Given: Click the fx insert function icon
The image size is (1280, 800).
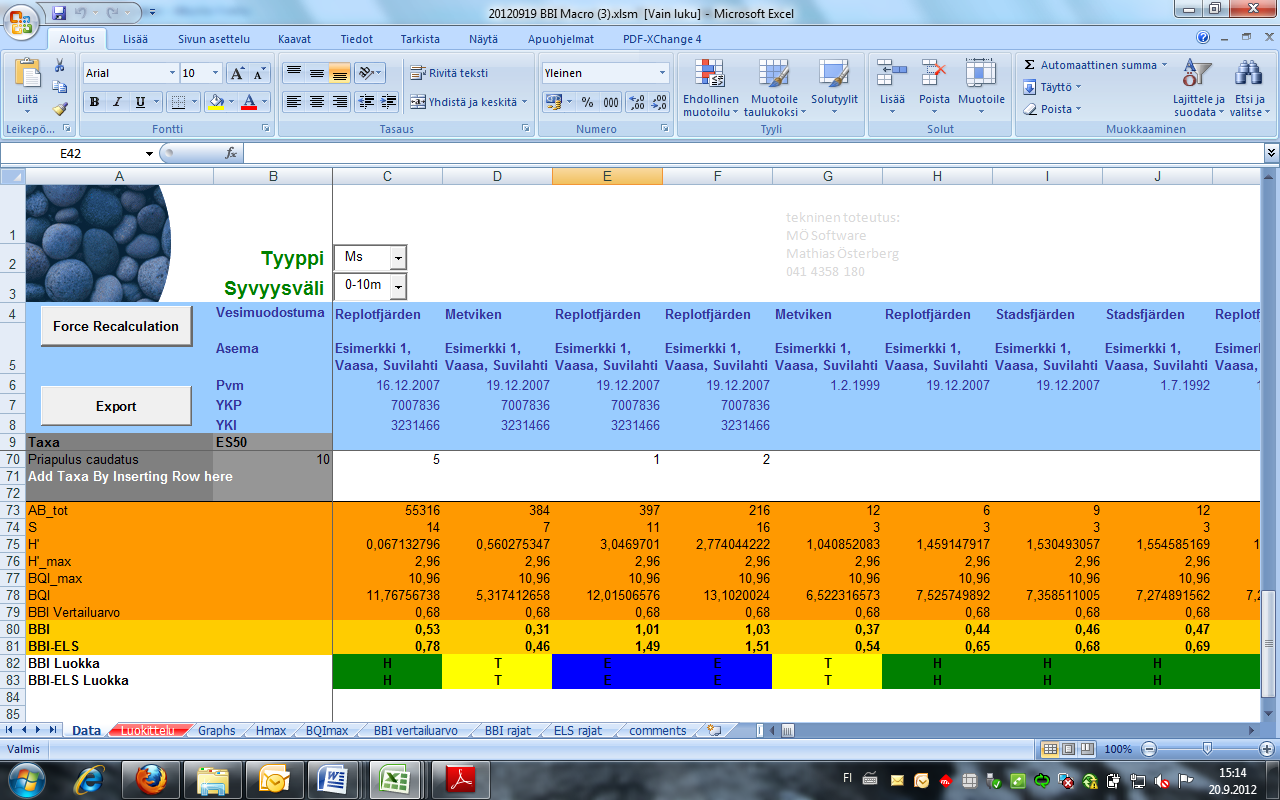Looking at the screenshot, I should (x=231, y=153).
